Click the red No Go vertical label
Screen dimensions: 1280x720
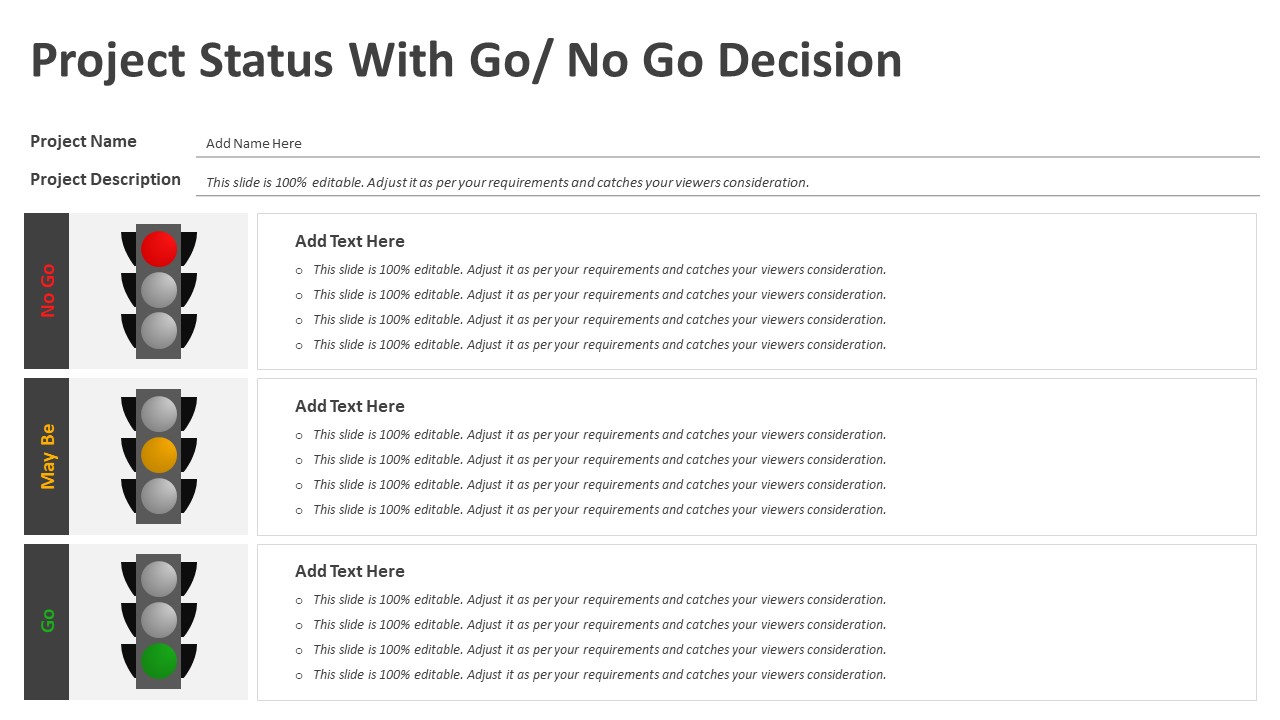coord(47,291)
